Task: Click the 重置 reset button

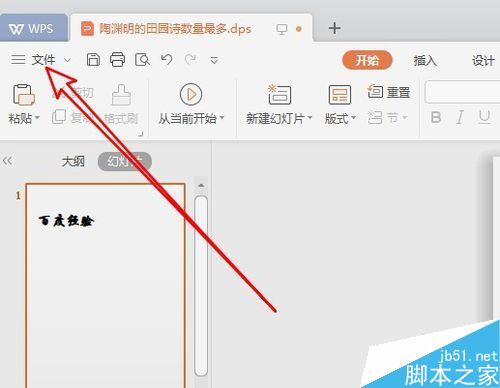Action: 389,92
